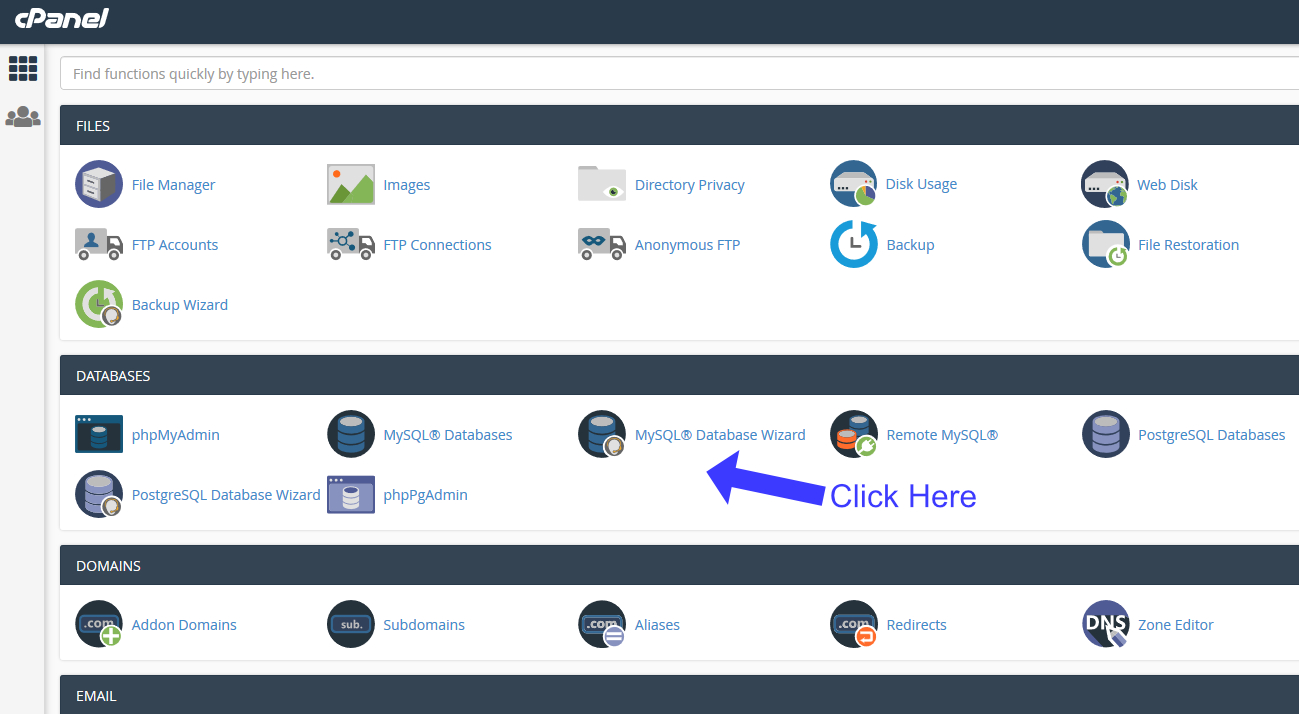1299x714 pixels.
Task: Click the Web Disk drive icon
Action: coord(1105,184)
